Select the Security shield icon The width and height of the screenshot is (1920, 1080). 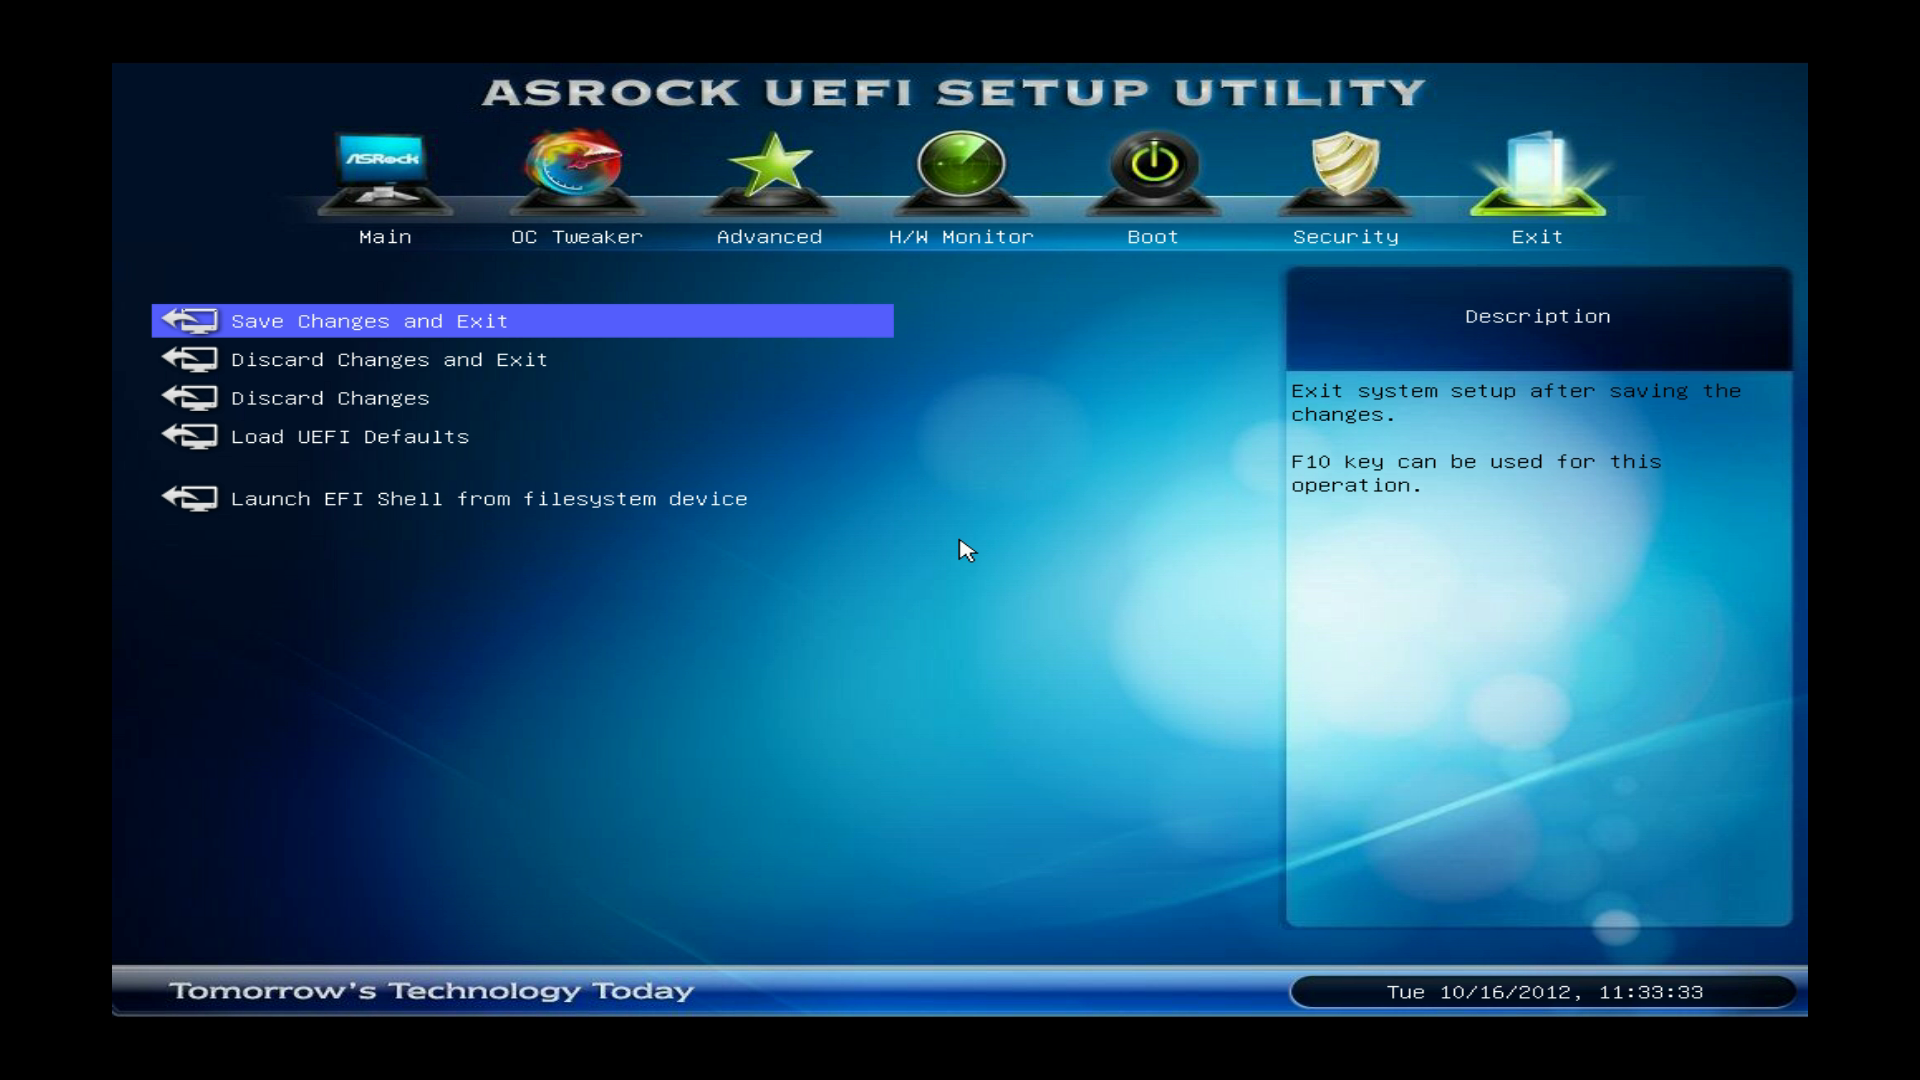tap(1345, 168)
